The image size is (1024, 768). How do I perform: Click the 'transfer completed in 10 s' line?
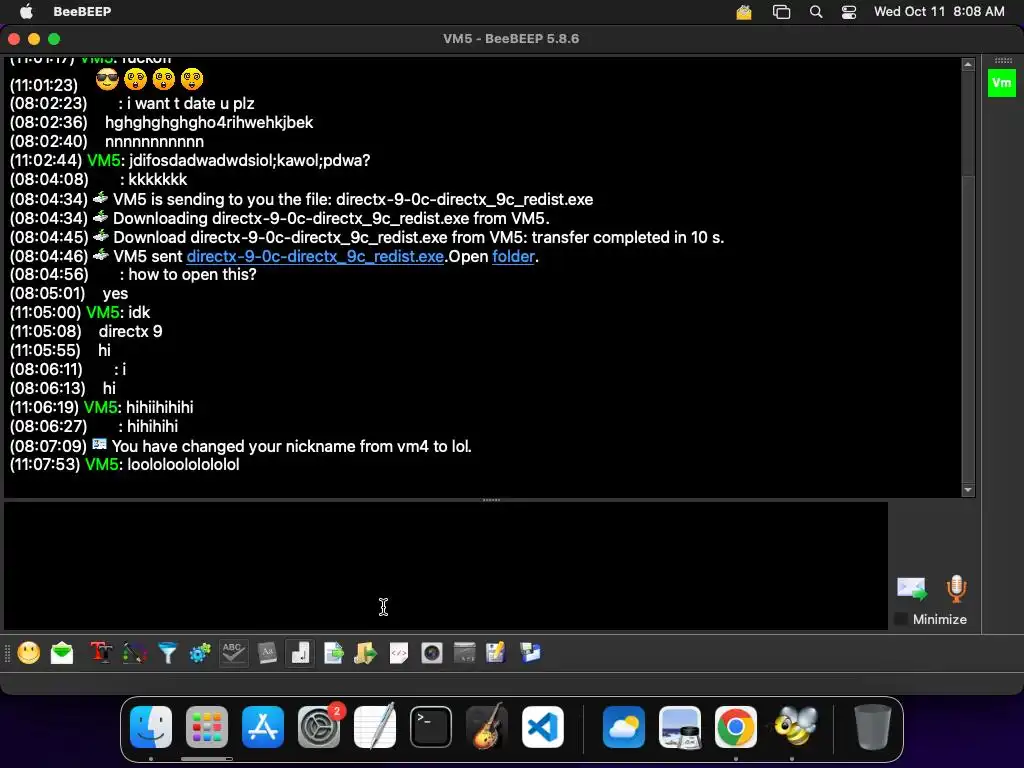tap(418, 237)
